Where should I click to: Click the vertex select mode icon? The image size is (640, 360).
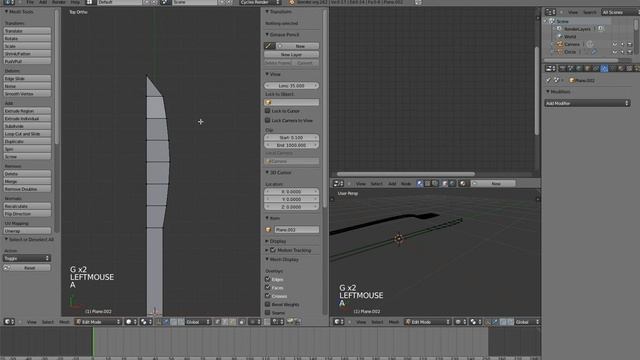pyautogui.click(x=218, y=322)
